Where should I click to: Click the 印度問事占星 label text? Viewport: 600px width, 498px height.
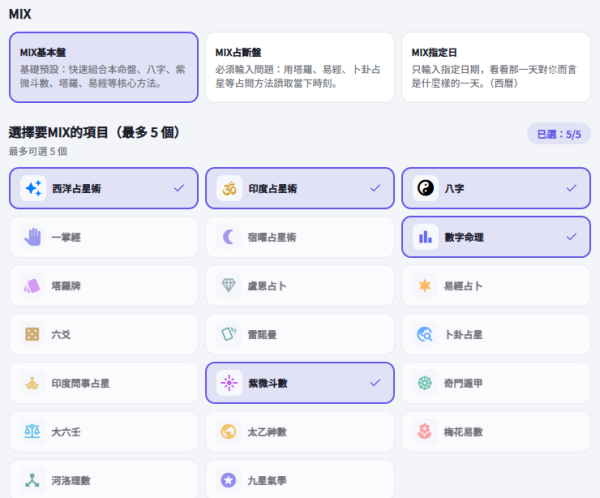pos(81,383)
